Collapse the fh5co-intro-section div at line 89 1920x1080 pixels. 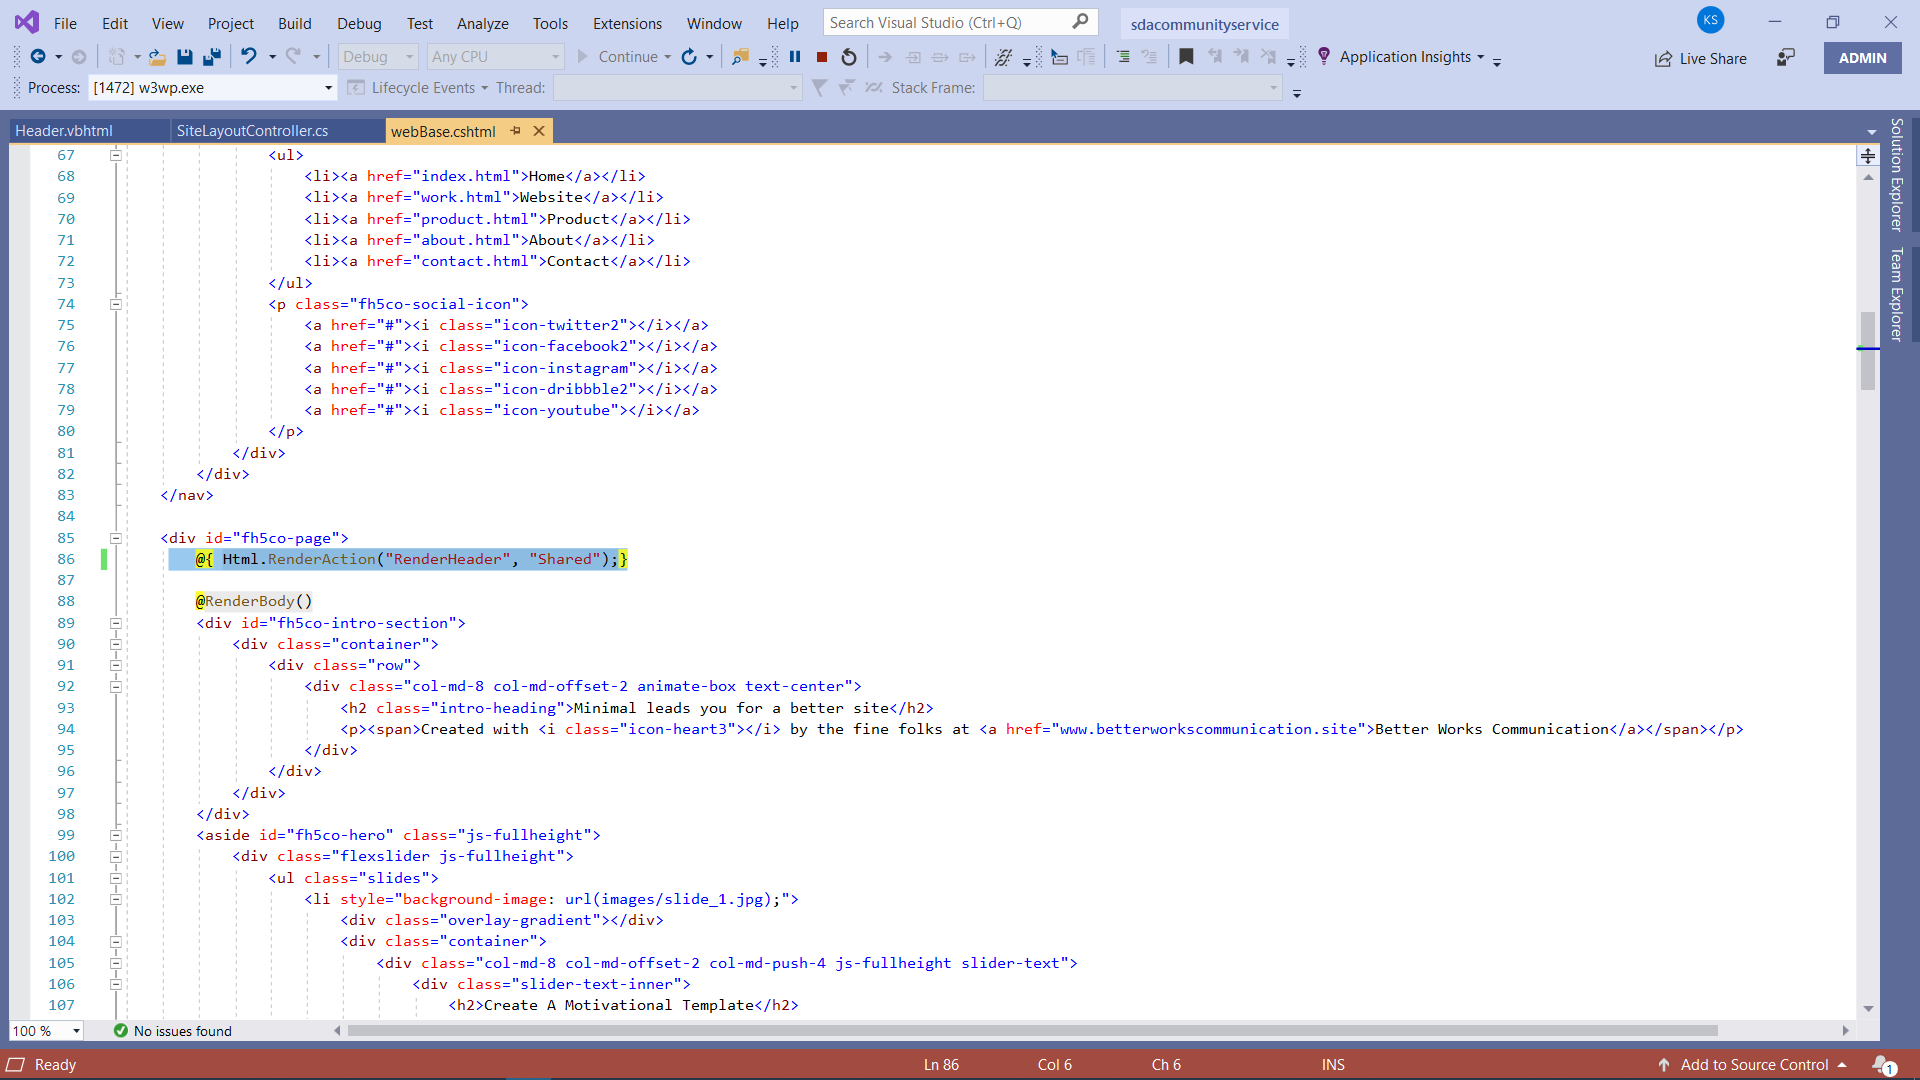pyautogui.click(x=116, y=623)
